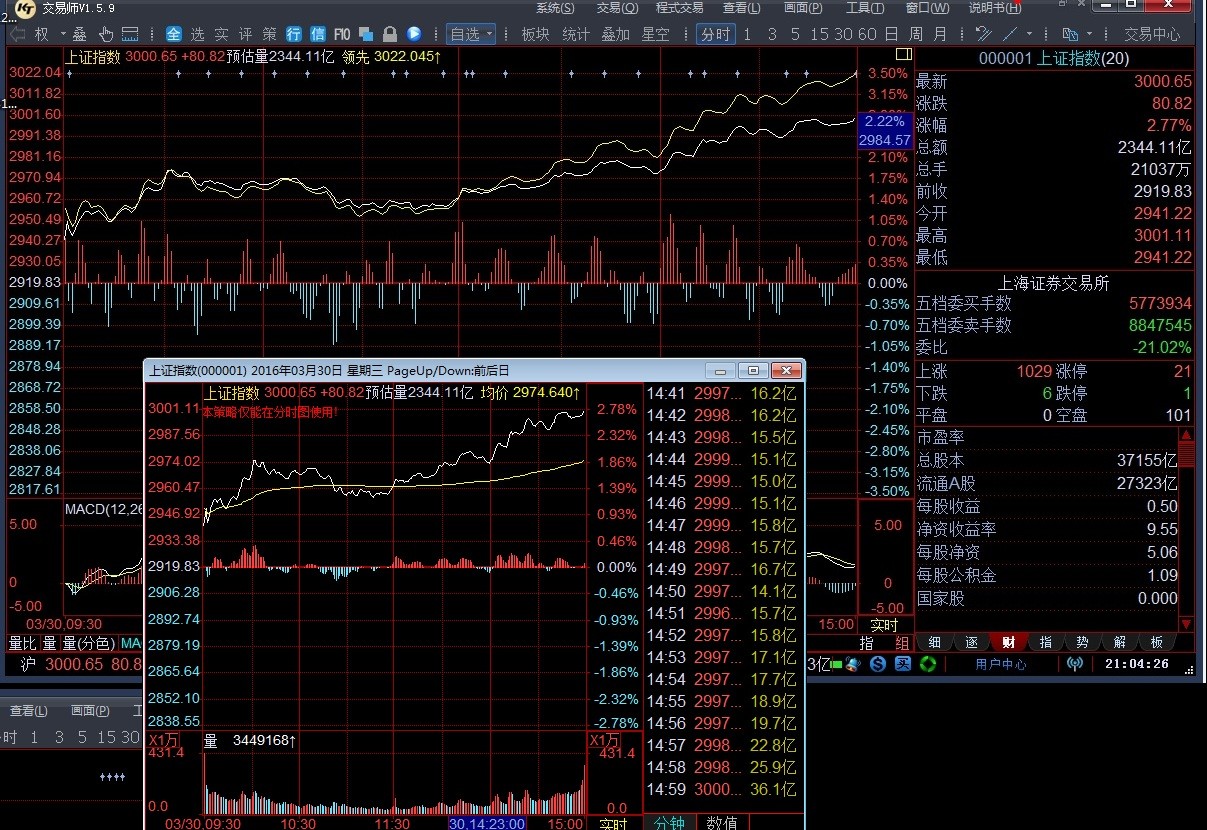Toggle the 分时 intraday chart mode
The image size is (1207, 830).
pyautogui.click(x=715, y=34)
